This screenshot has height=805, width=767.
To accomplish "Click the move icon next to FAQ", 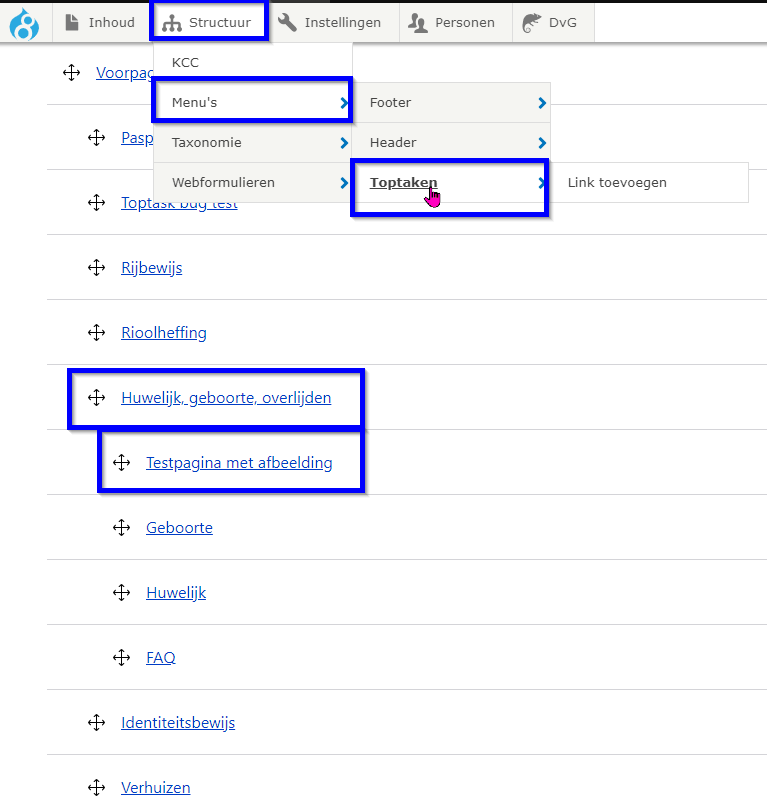I will click(121, 657).
